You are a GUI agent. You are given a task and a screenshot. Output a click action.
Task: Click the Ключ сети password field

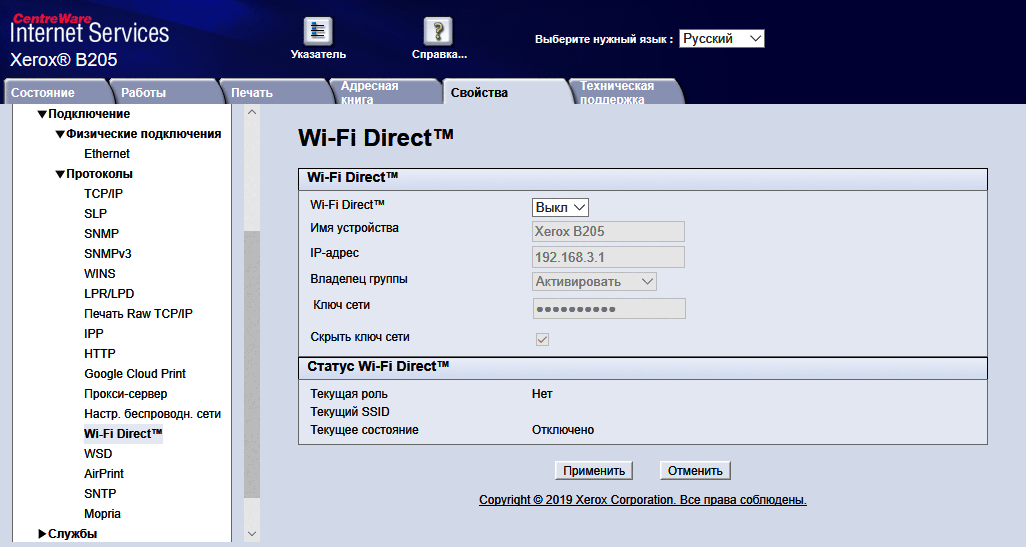click(609, 309)
